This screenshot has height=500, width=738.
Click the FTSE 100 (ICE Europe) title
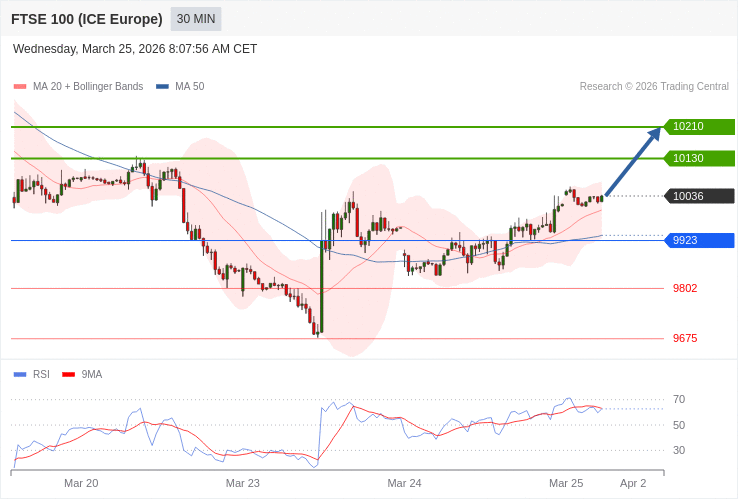[87, 19]
